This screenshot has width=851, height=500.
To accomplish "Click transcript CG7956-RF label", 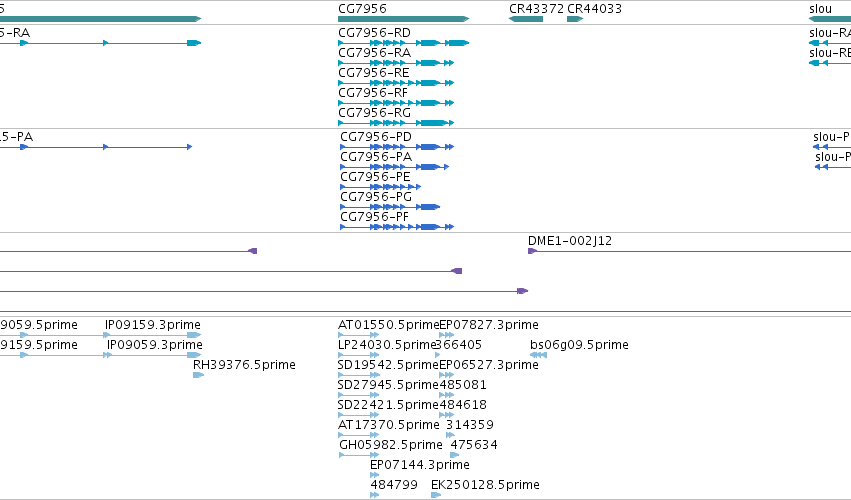I will 373,93.
